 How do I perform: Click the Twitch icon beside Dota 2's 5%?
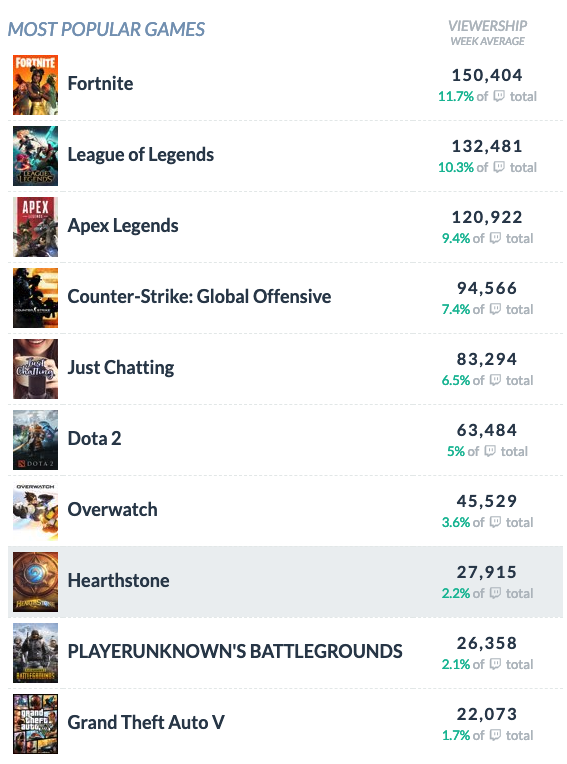pyautogui.click(x=490, y=451)
